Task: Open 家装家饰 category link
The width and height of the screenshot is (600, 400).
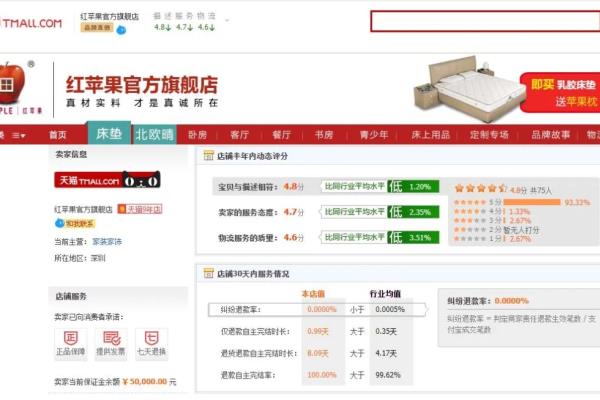Action: (x=107, y=242)
